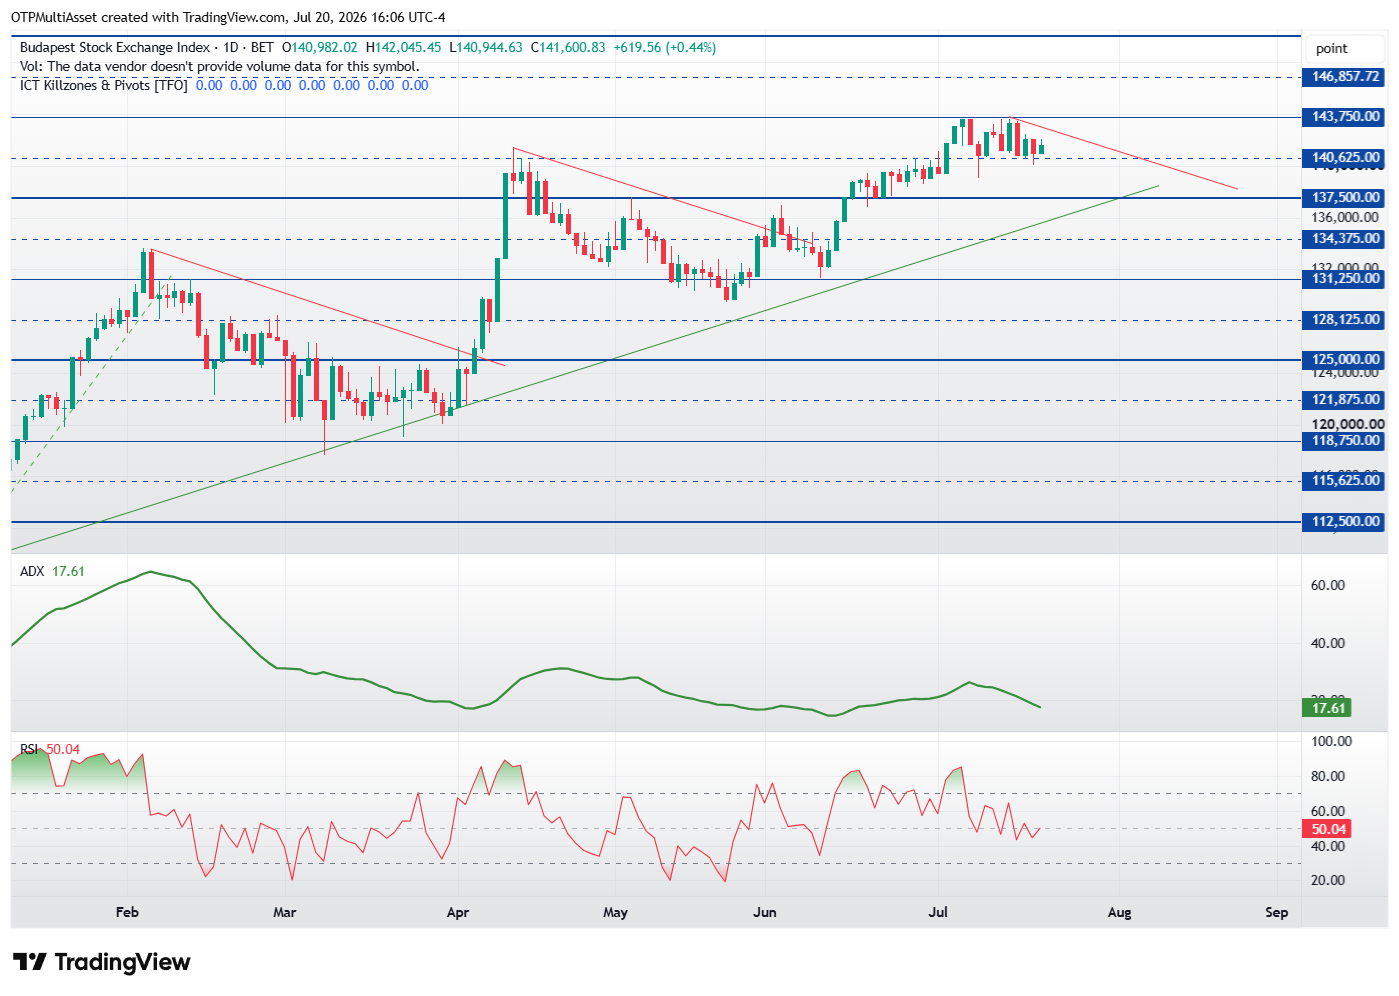Click the RSI reading 50.04 beside its label

point(63,749)
